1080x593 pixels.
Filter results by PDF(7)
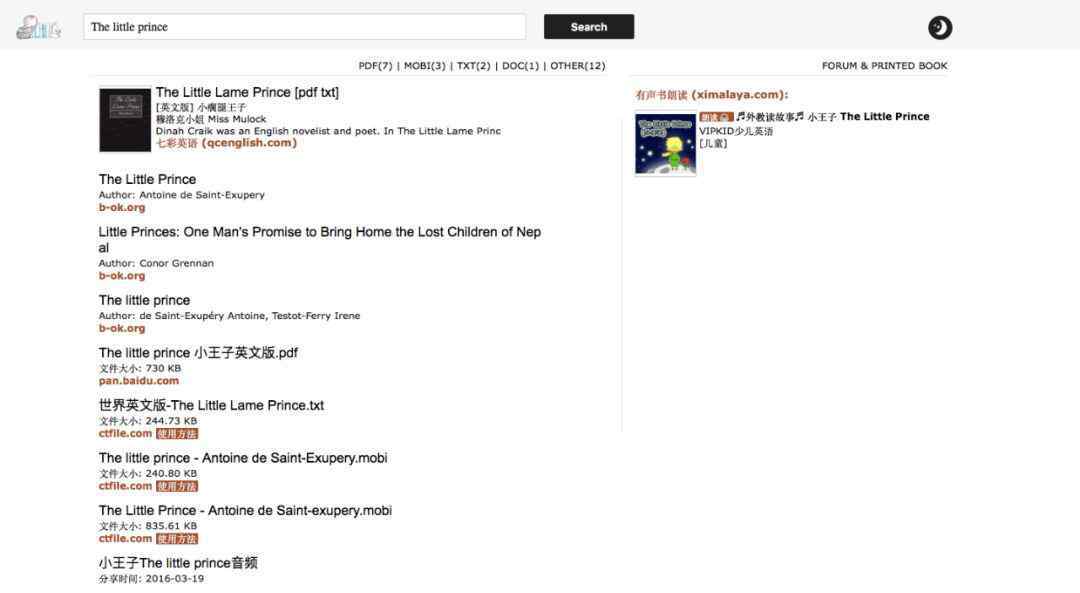tap(375, 66)
